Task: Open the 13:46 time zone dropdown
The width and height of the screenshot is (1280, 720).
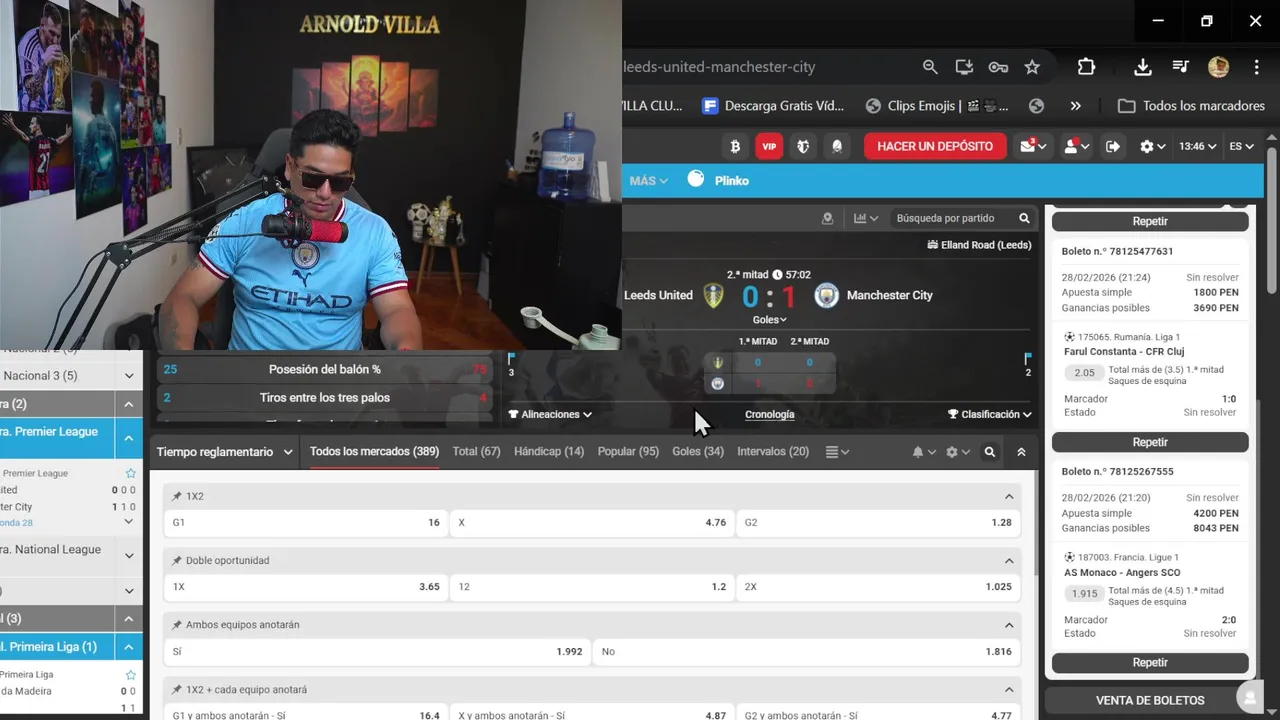Action: 1197,146
